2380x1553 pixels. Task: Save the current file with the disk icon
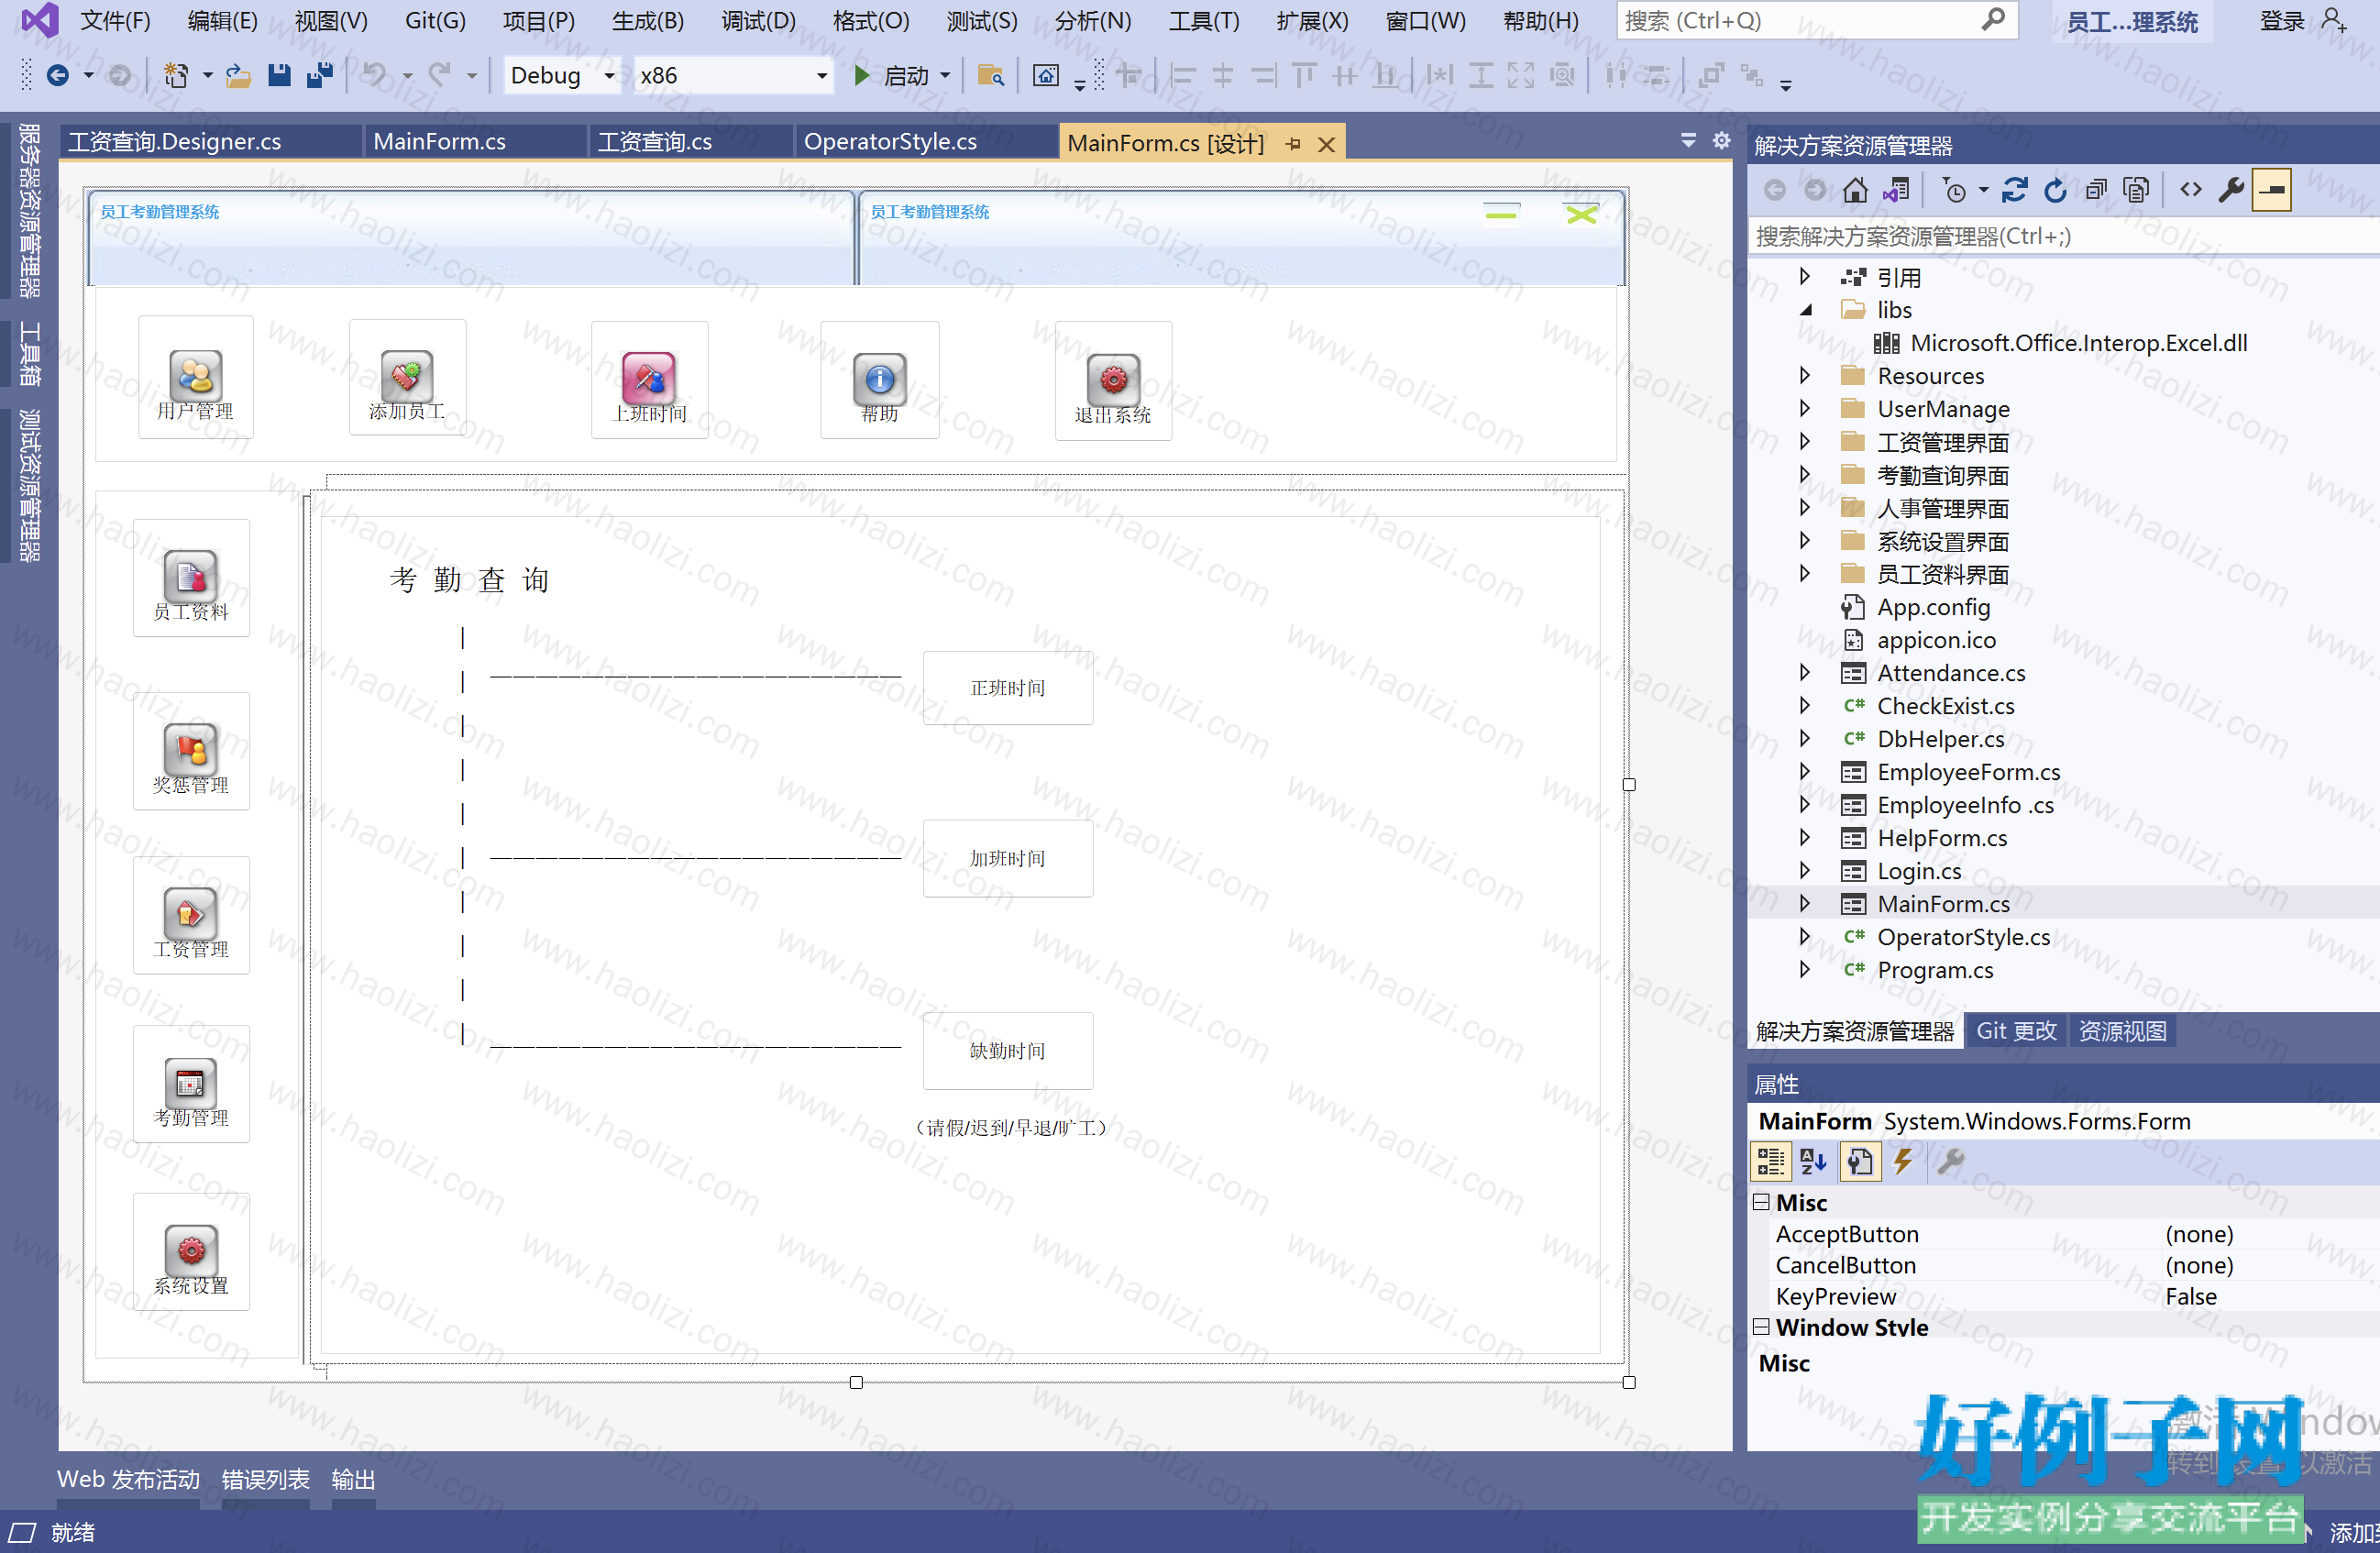pos(279,75)
